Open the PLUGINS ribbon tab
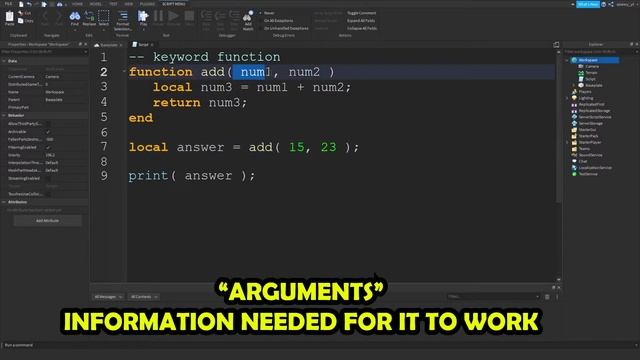The height and width of the screenshot is (360, 640). click(147, 4)
